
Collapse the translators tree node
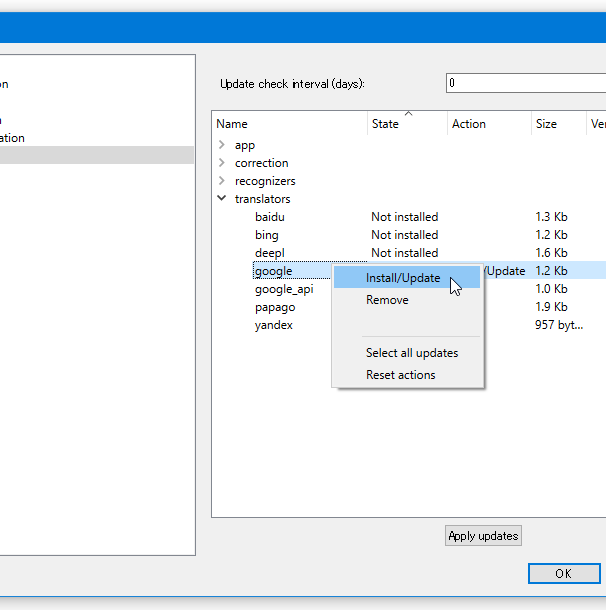coord(222,198)
